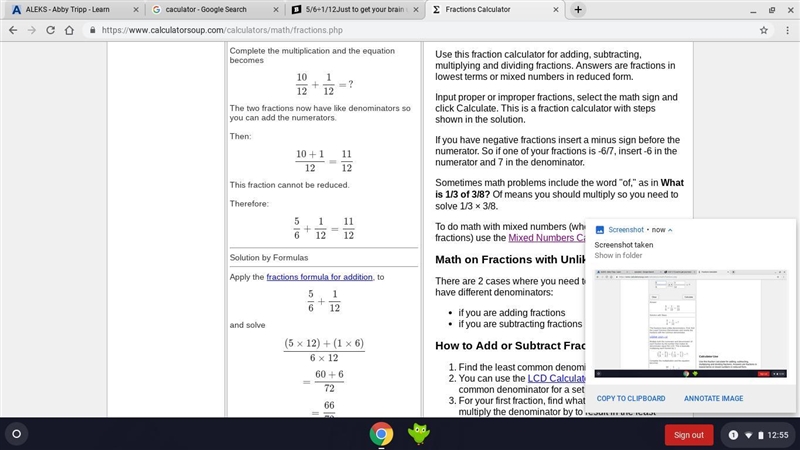Screen dimensions: 800x450
Task: Click the bold What is 1/3 of 3/8? text
Action: (560, 188)
